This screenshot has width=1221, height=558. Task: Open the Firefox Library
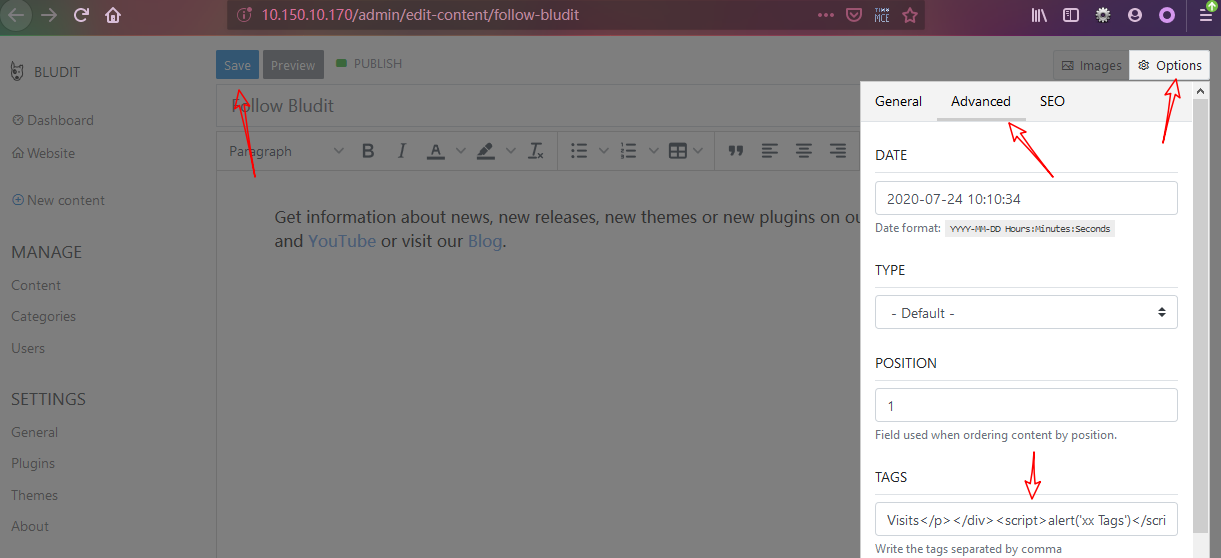point(1040,15)
